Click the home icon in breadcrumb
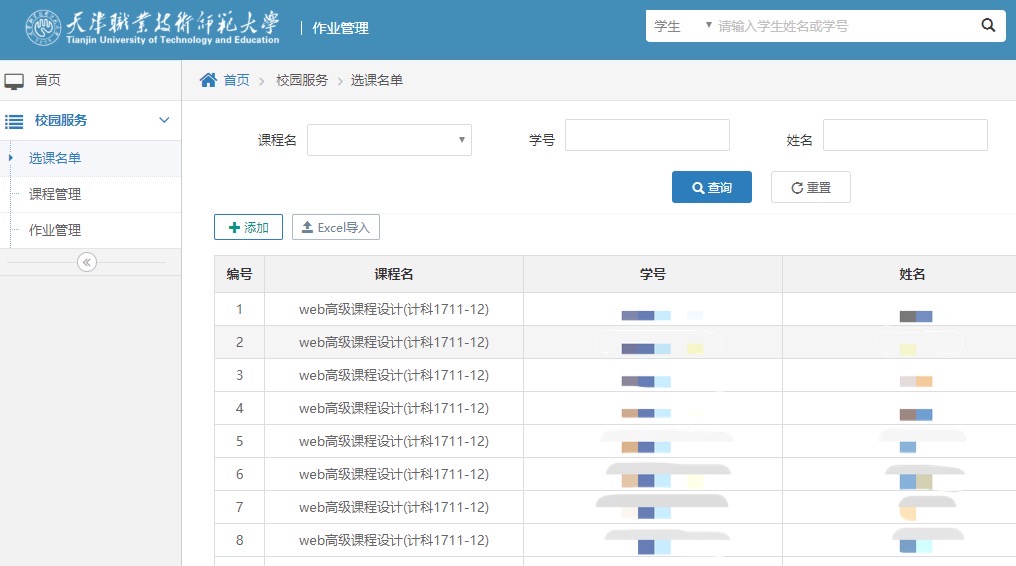Screen dimensions: 1016x566 tap(208, 80)
